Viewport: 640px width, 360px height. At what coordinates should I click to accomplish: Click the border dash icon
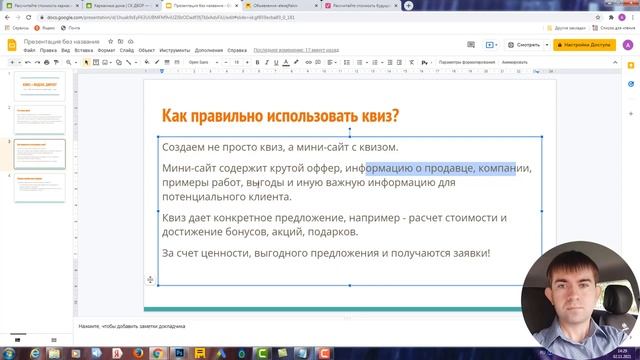177,62
